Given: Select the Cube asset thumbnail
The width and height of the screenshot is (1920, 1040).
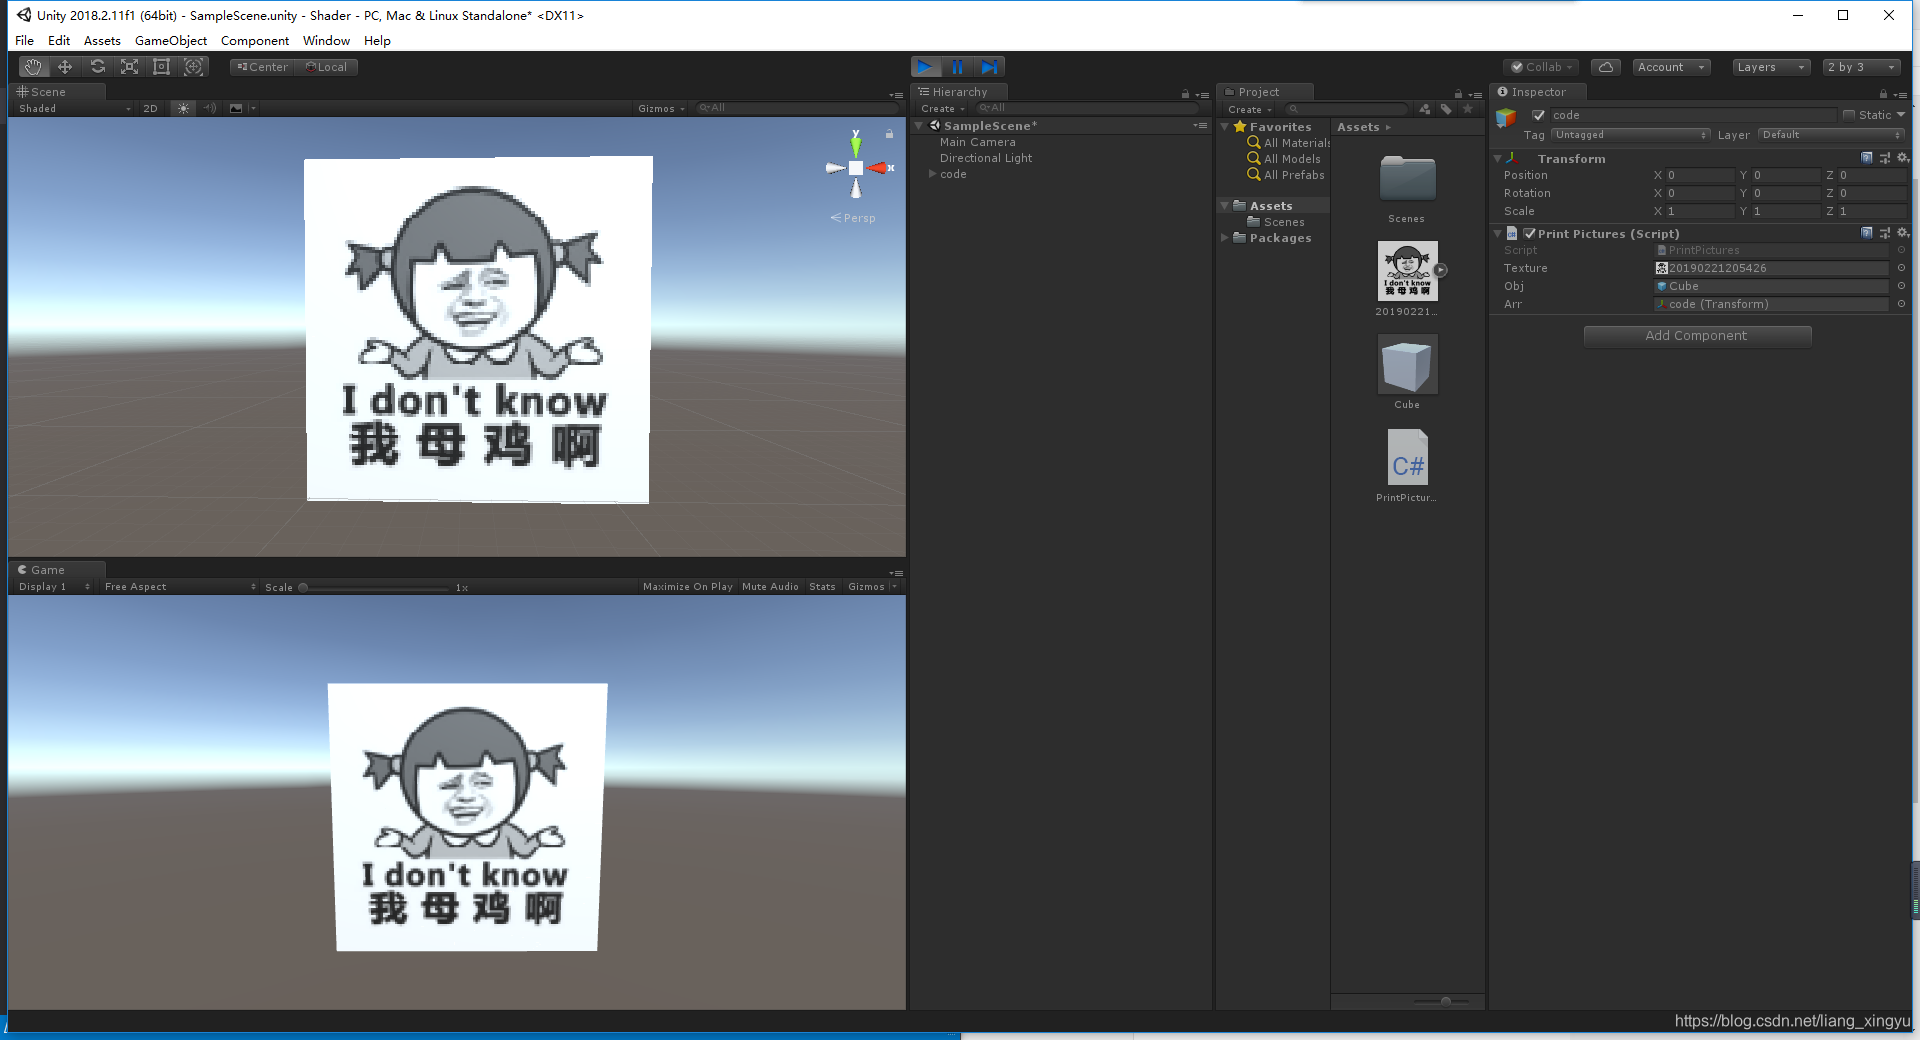Looking at the screenshot, I should 1407,366.
